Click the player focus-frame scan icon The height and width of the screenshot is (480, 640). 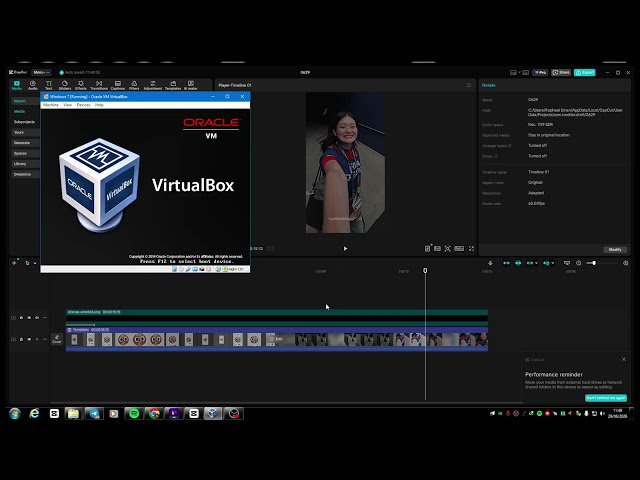pyautogui.click(x=448, y=248)
